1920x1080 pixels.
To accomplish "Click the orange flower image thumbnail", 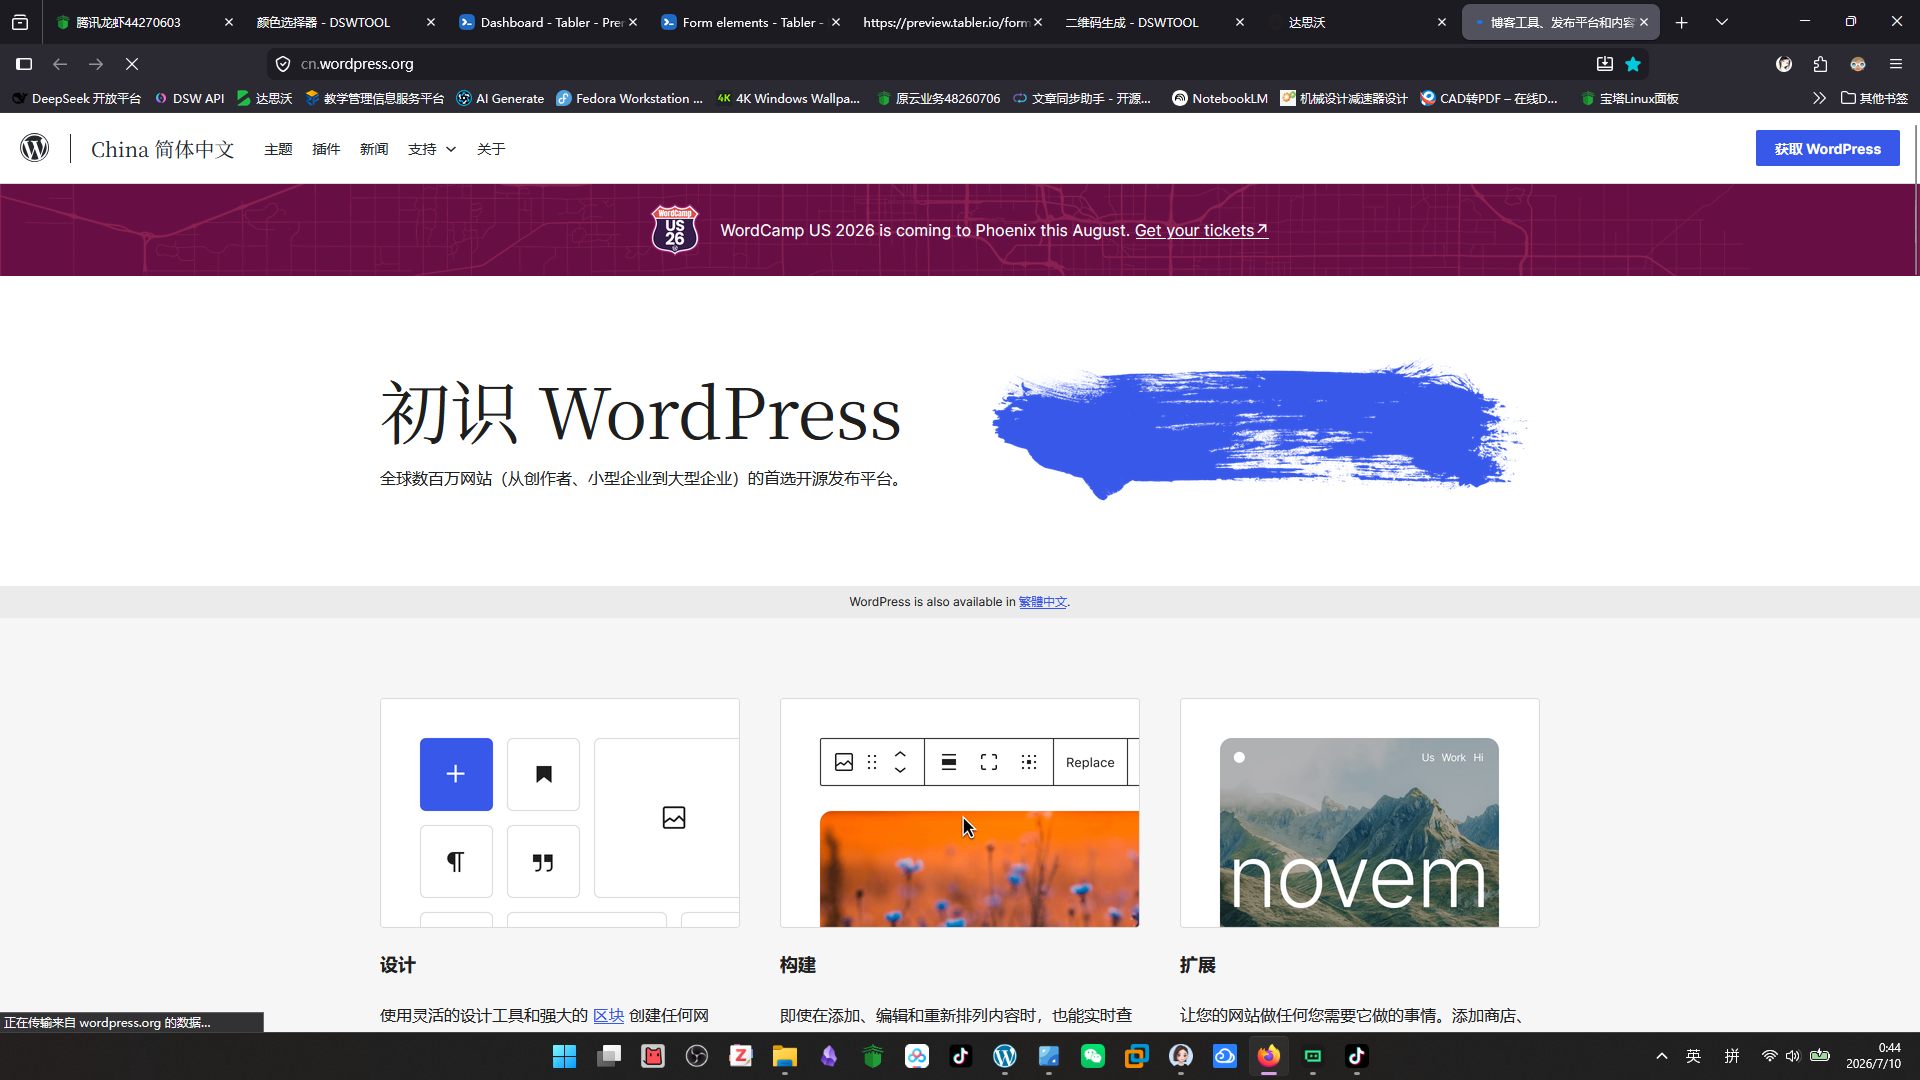I will (979, 869).
